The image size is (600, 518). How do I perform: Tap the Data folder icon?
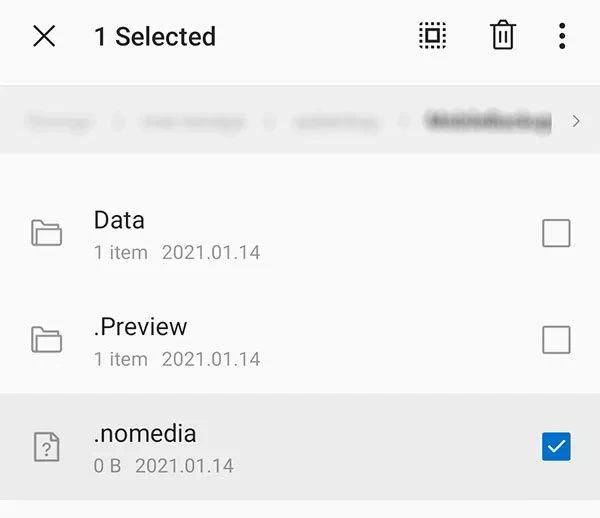[x=46, y=234]
